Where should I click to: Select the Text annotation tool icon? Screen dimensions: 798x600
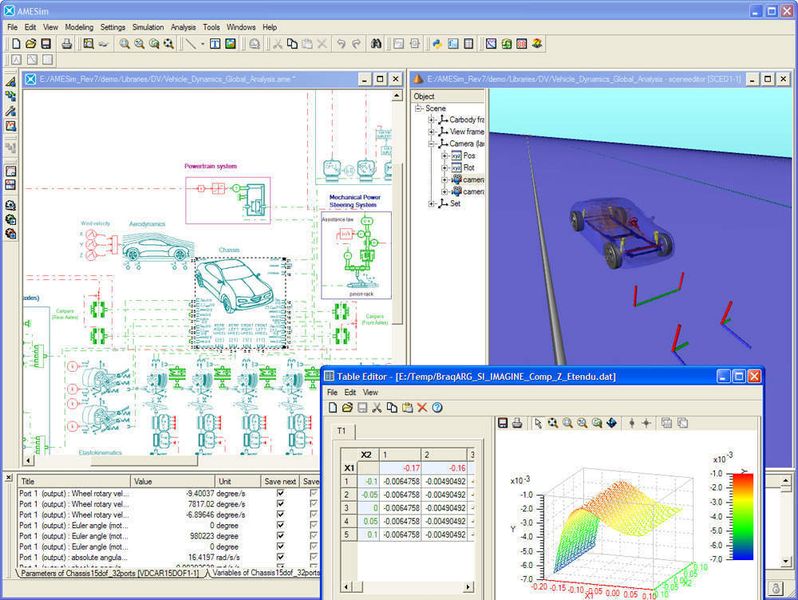215,44
